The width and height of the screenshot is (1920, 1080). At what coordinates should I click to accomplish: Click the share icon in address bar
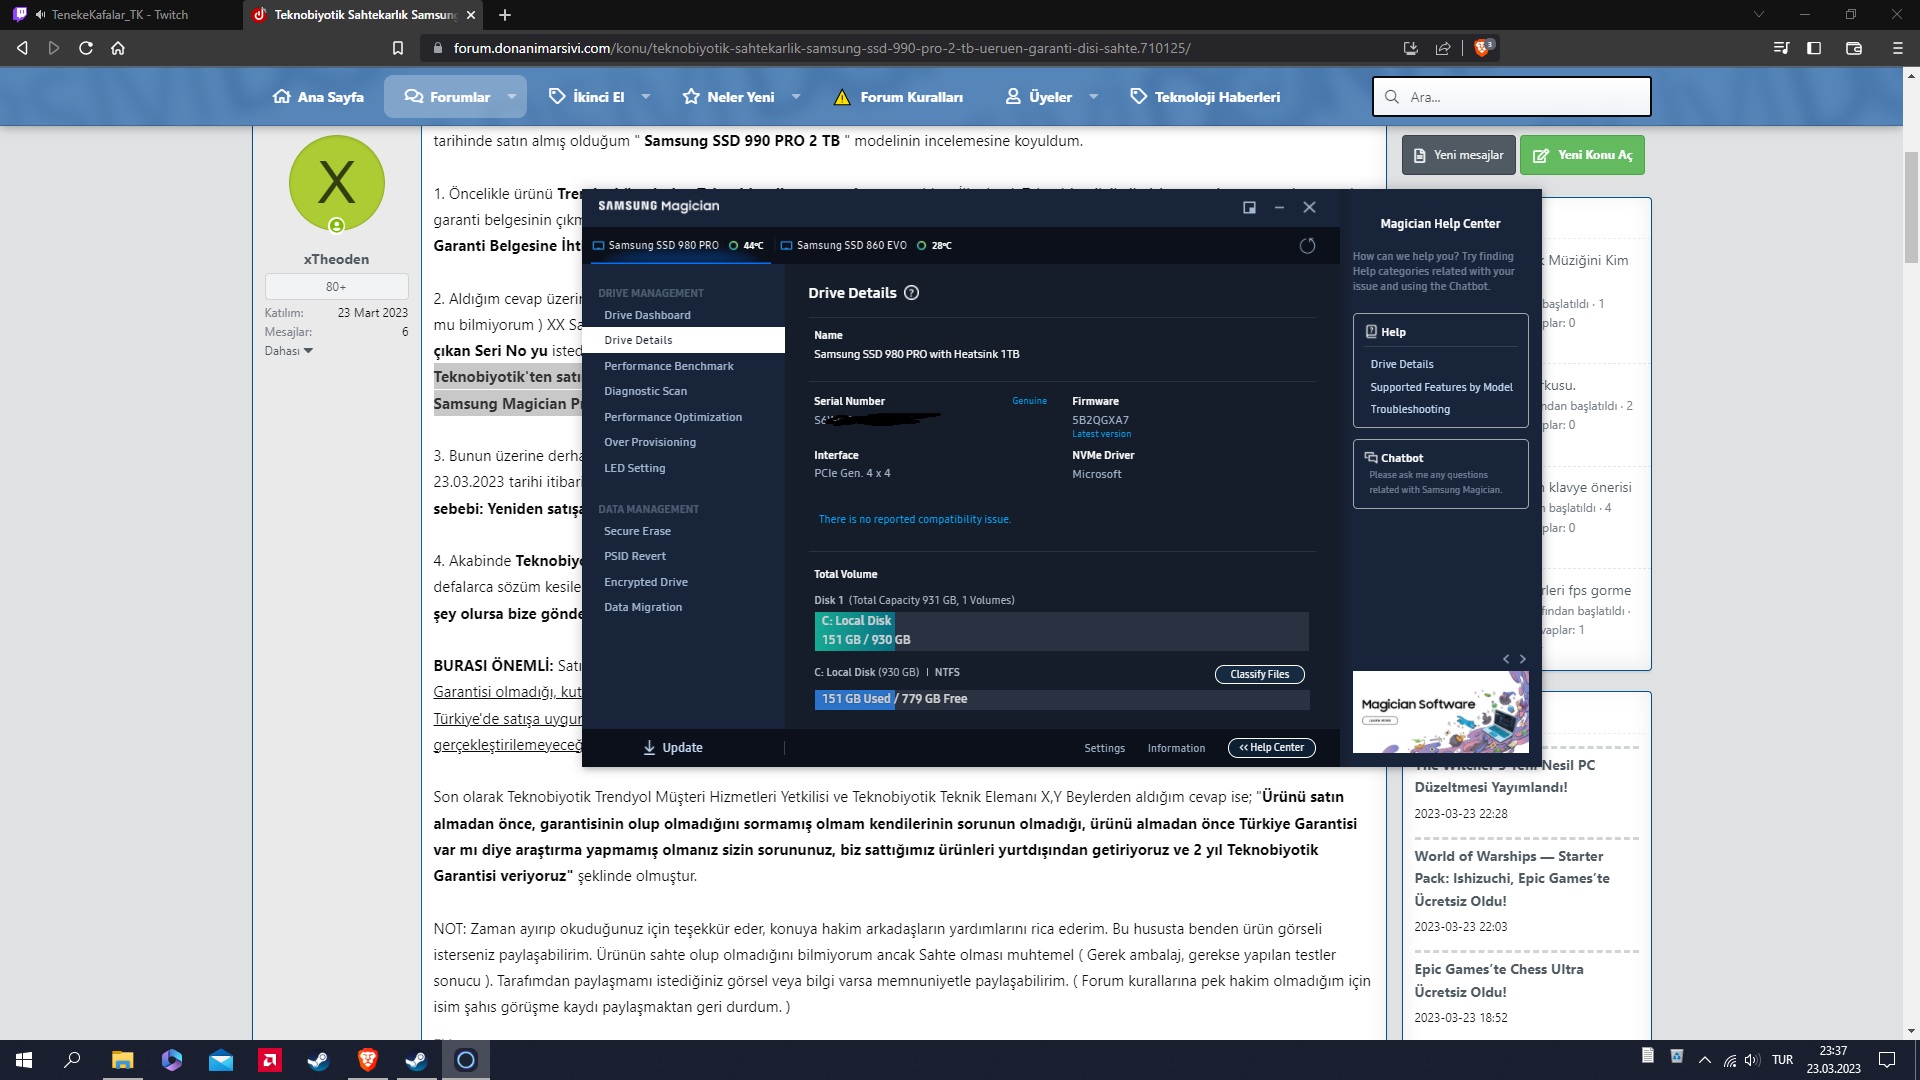point(1443,48)
